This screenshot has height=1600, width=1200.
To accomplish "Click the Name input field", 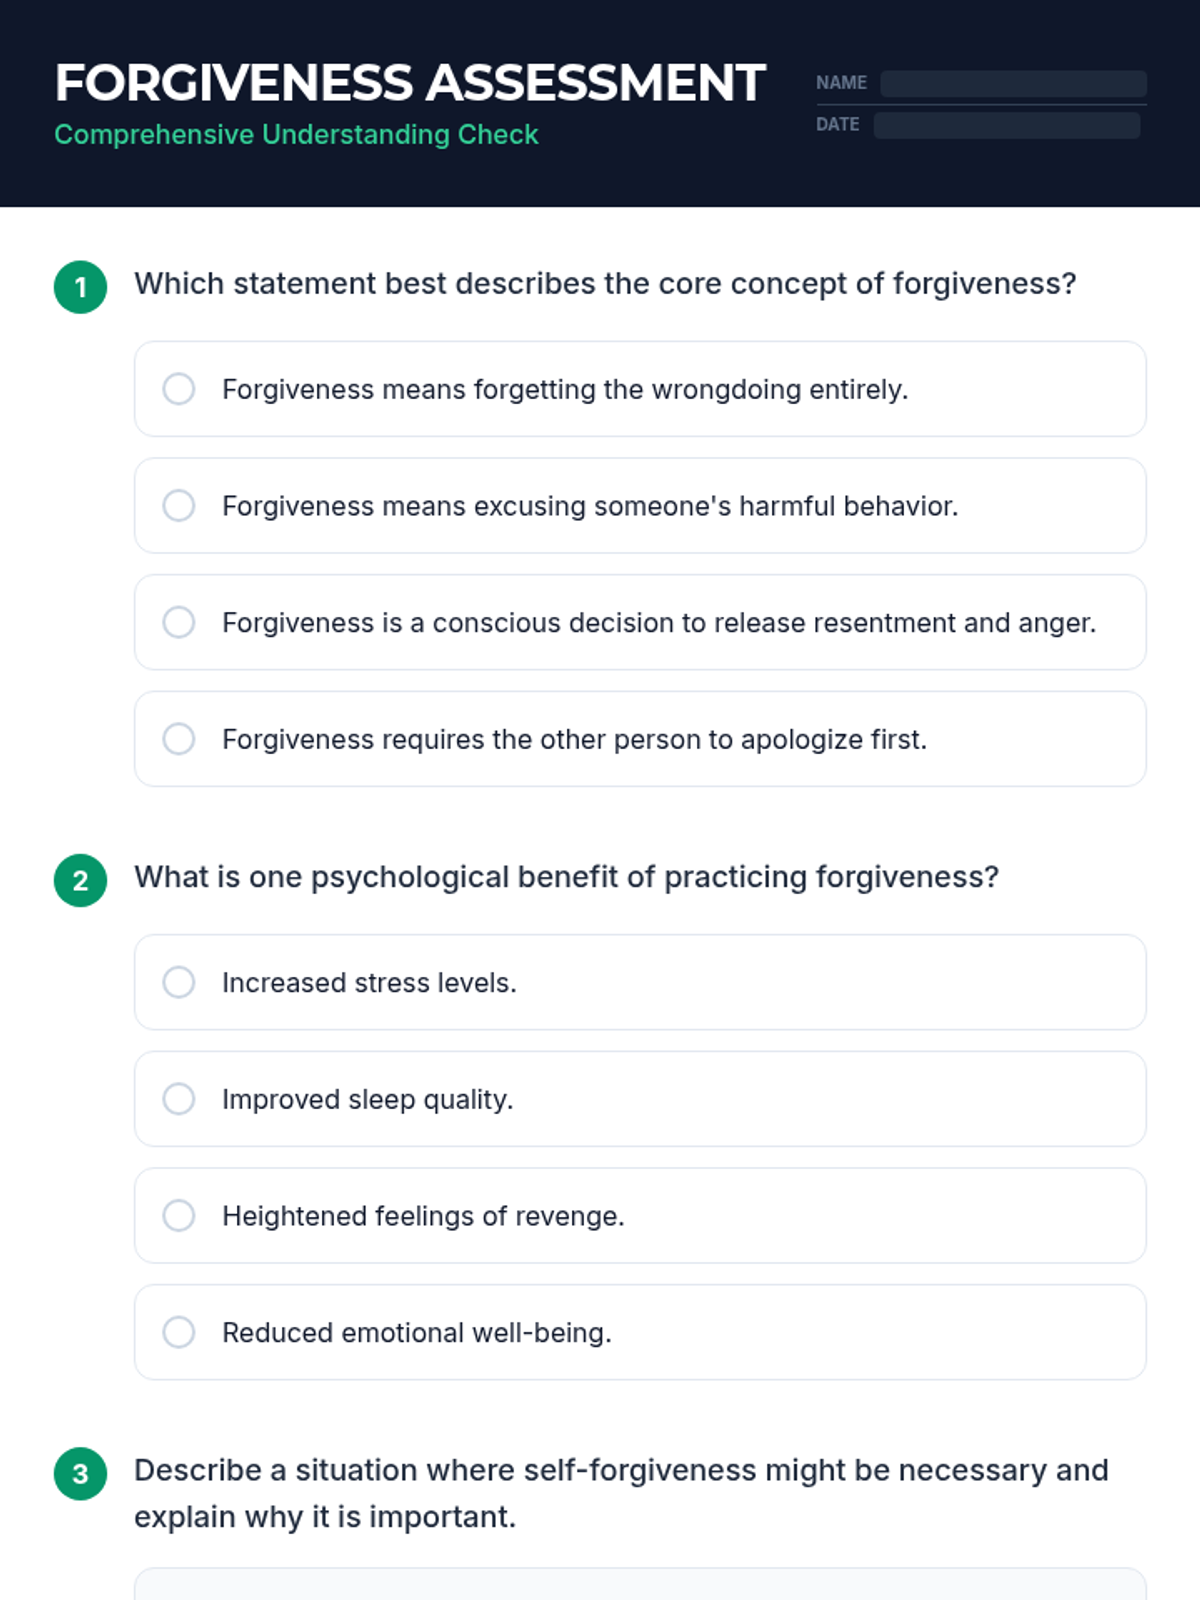I will point(1012,83).
